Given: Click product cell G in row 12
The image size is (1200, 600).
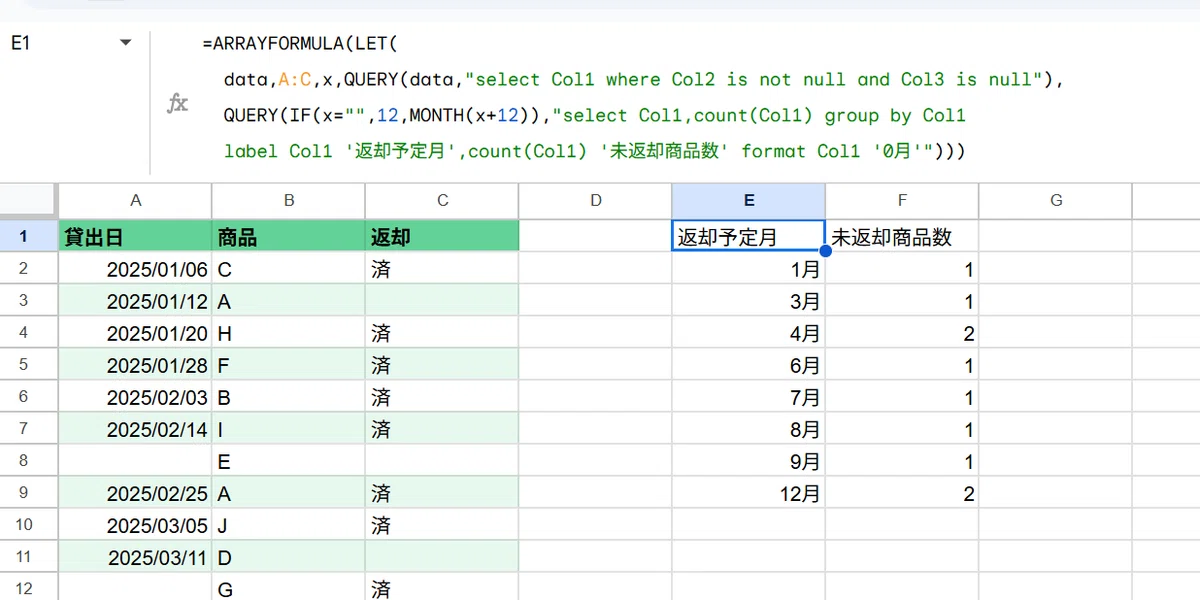Looking at the screenshot, I should click(x=289, y=588).
